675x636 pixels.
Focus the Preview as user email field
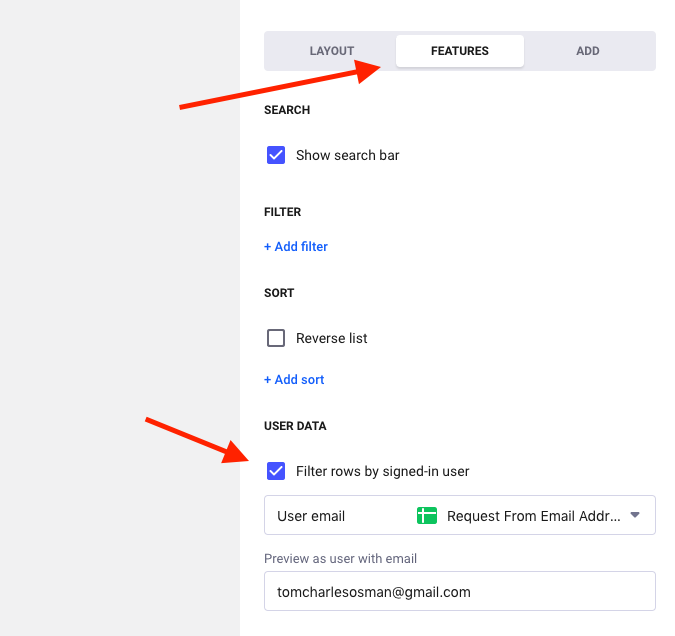click(x=460, y=591)
